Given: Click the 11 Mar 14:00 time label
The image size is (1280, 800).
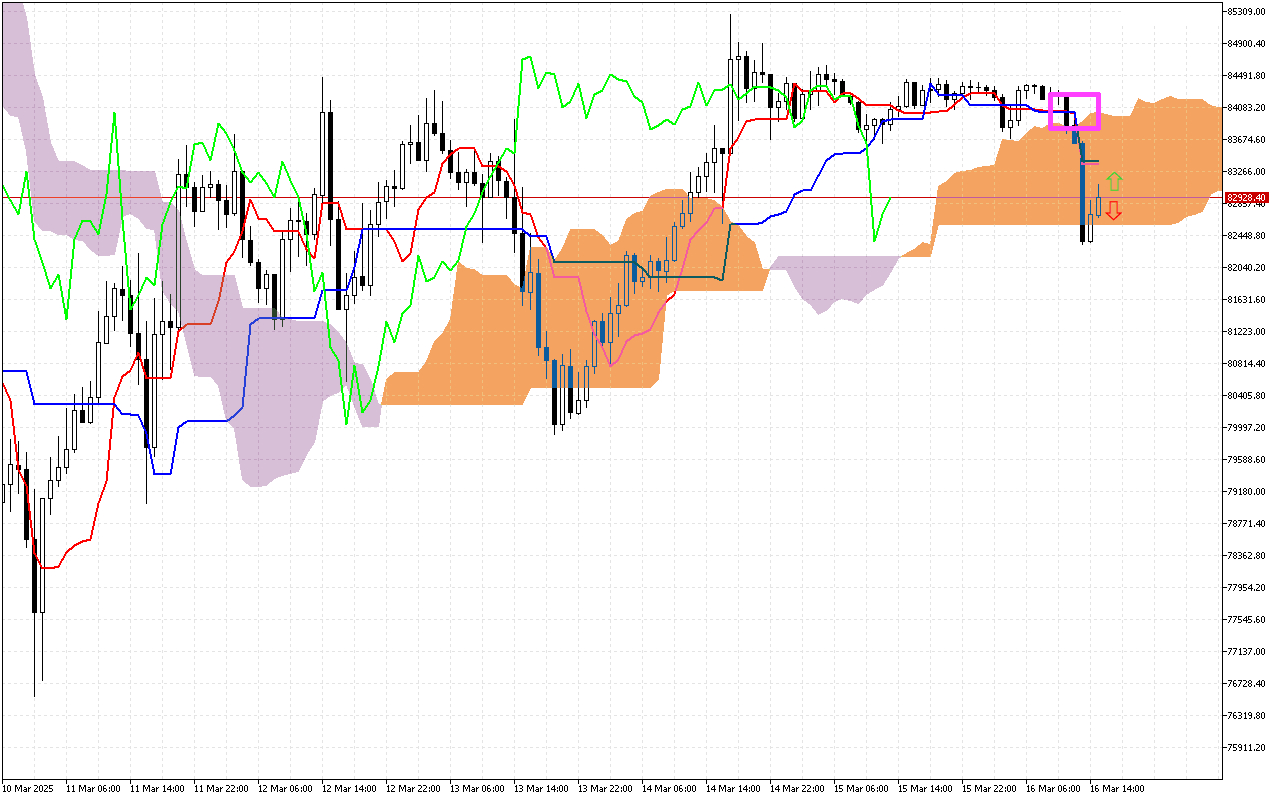Looking at the screenshot, I should [x=157, y=789].
